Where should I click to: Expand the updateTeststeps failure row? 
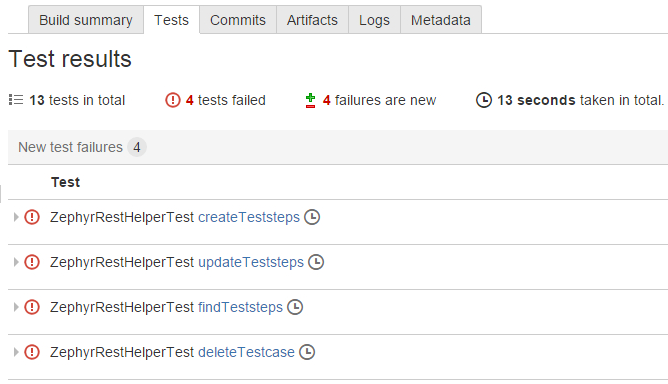point(16,262)
